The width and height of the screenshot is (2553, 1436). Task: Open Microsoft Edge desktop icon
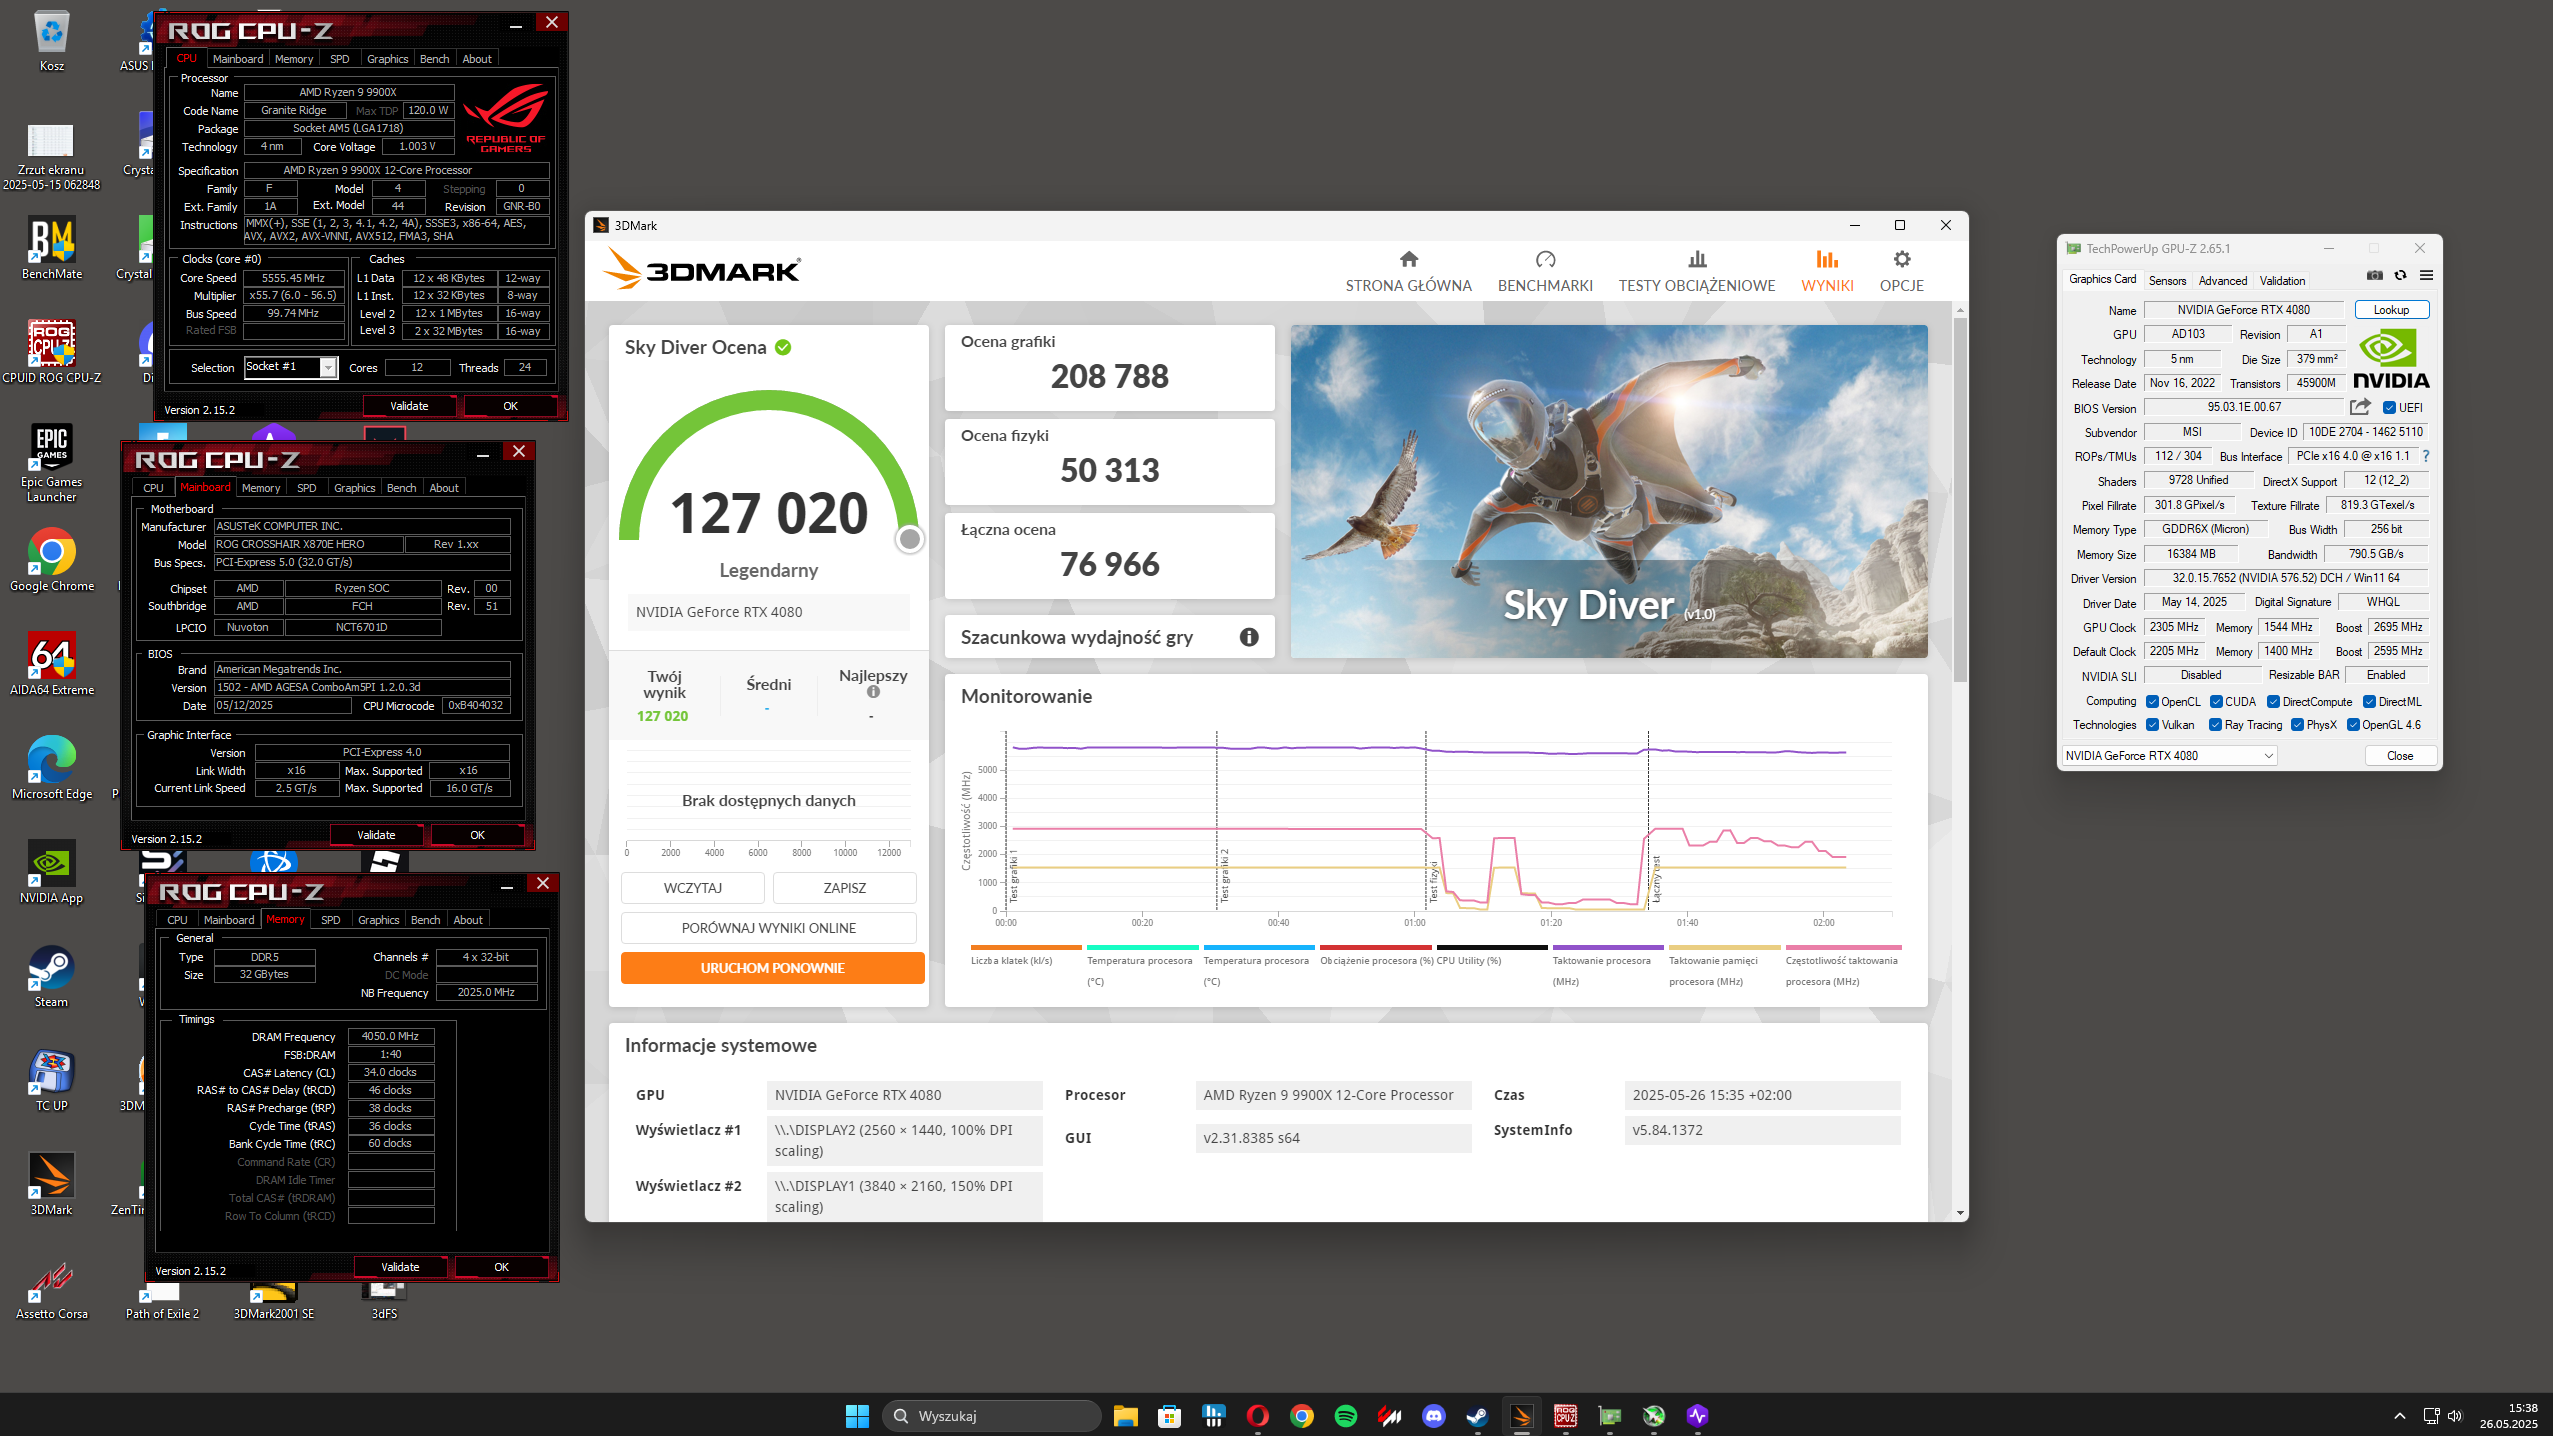point(52,770)
